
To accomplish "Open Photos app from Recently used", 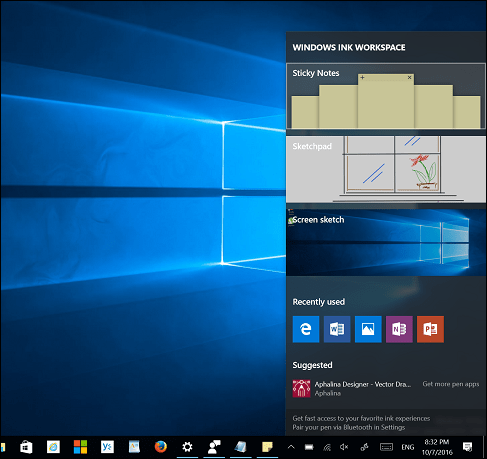I will 368,329.
